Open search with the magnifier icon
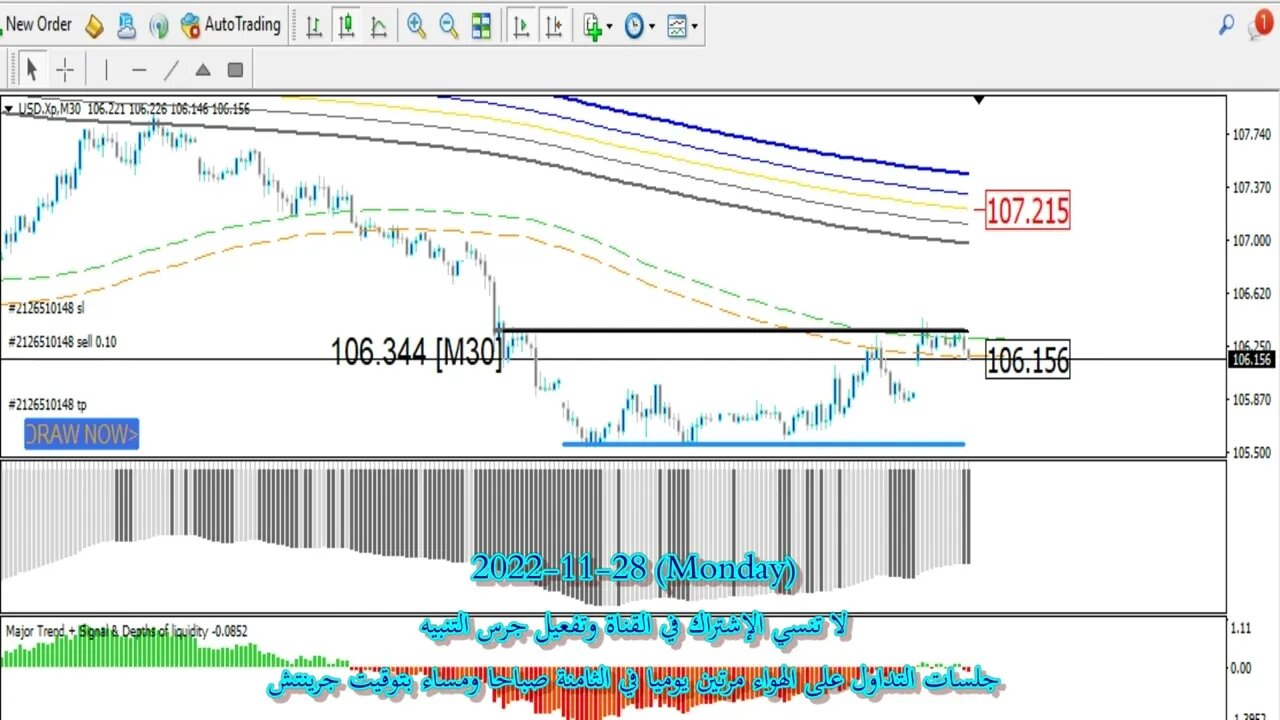 1227,25
